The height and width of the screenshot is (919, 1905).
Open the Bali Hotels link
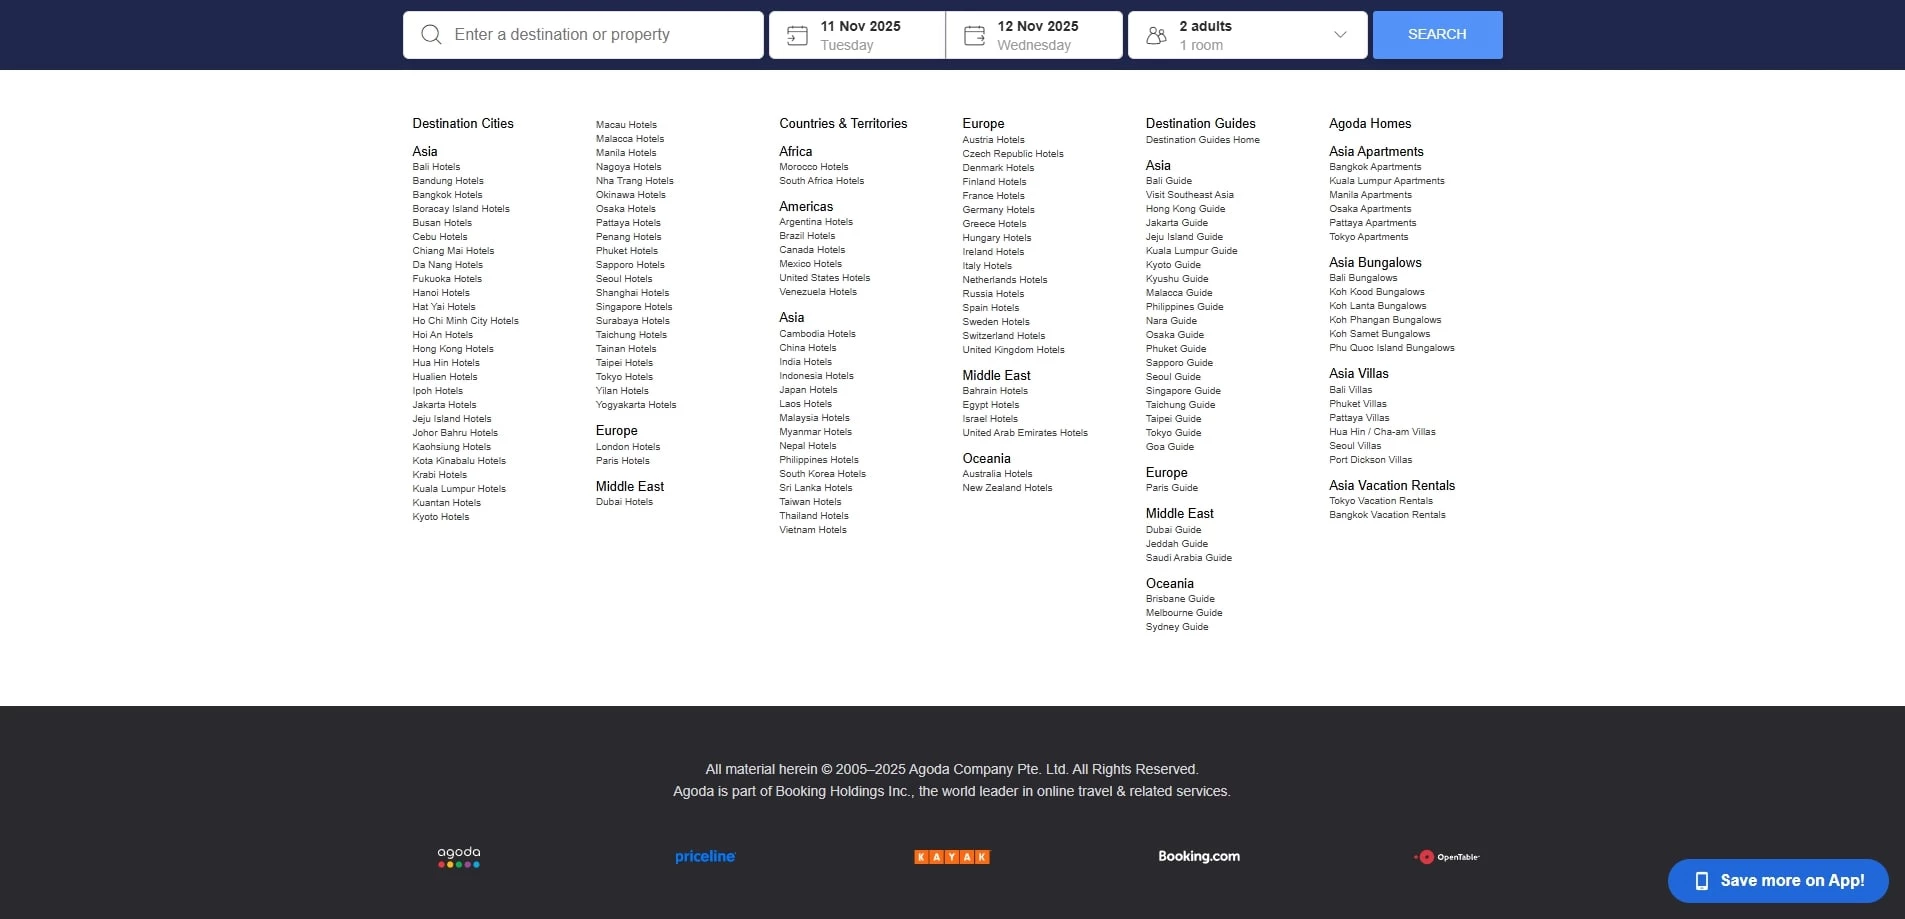click(x=436, y=167)
